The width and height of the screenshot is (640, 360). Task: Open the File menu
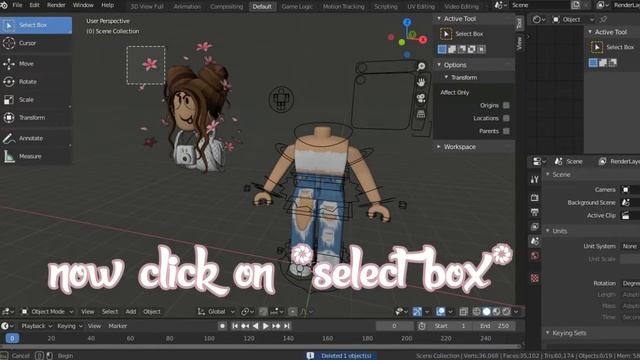pyautogui.click(x=17, y=5)
